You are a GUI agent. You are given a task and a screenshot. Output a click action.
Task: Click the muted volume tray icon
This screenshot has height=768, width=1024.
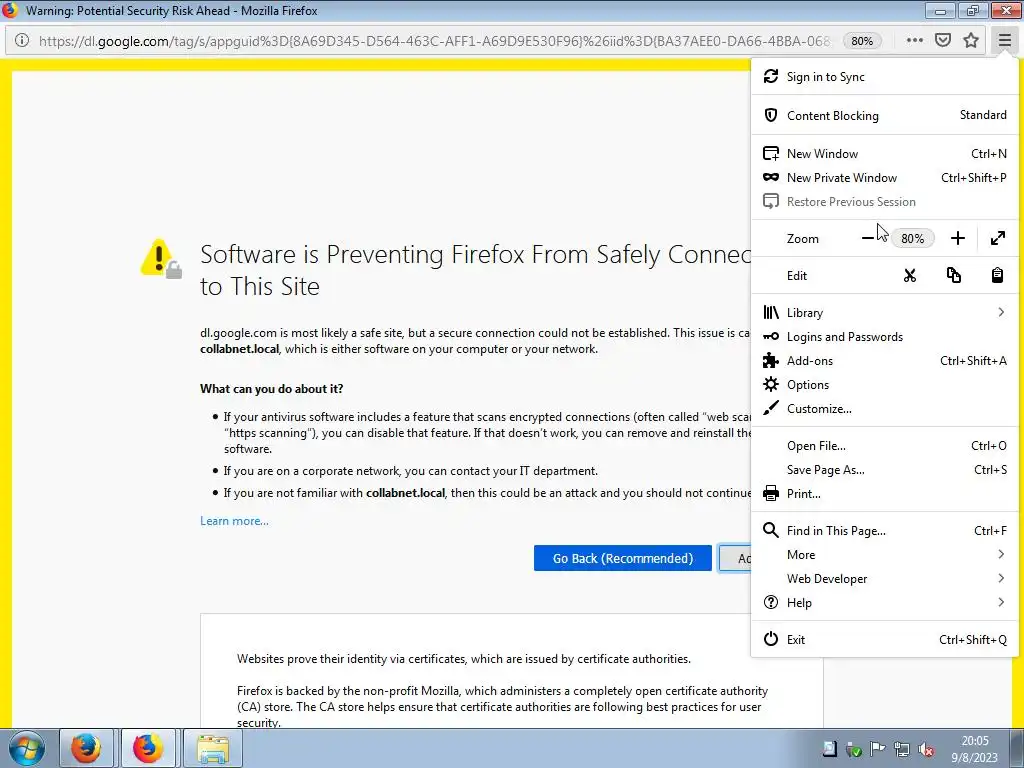[x=925, y=750]
